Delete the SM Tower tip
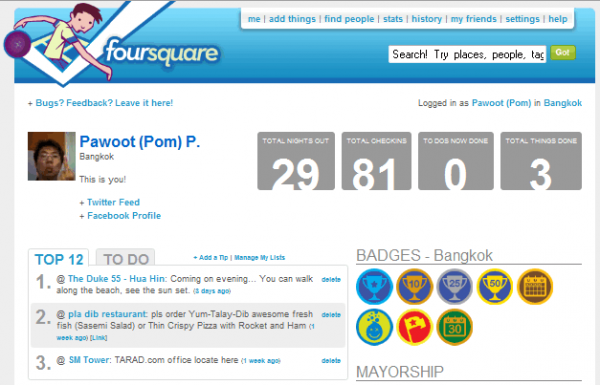The image size is (600, 385). [x=331, y=361]
